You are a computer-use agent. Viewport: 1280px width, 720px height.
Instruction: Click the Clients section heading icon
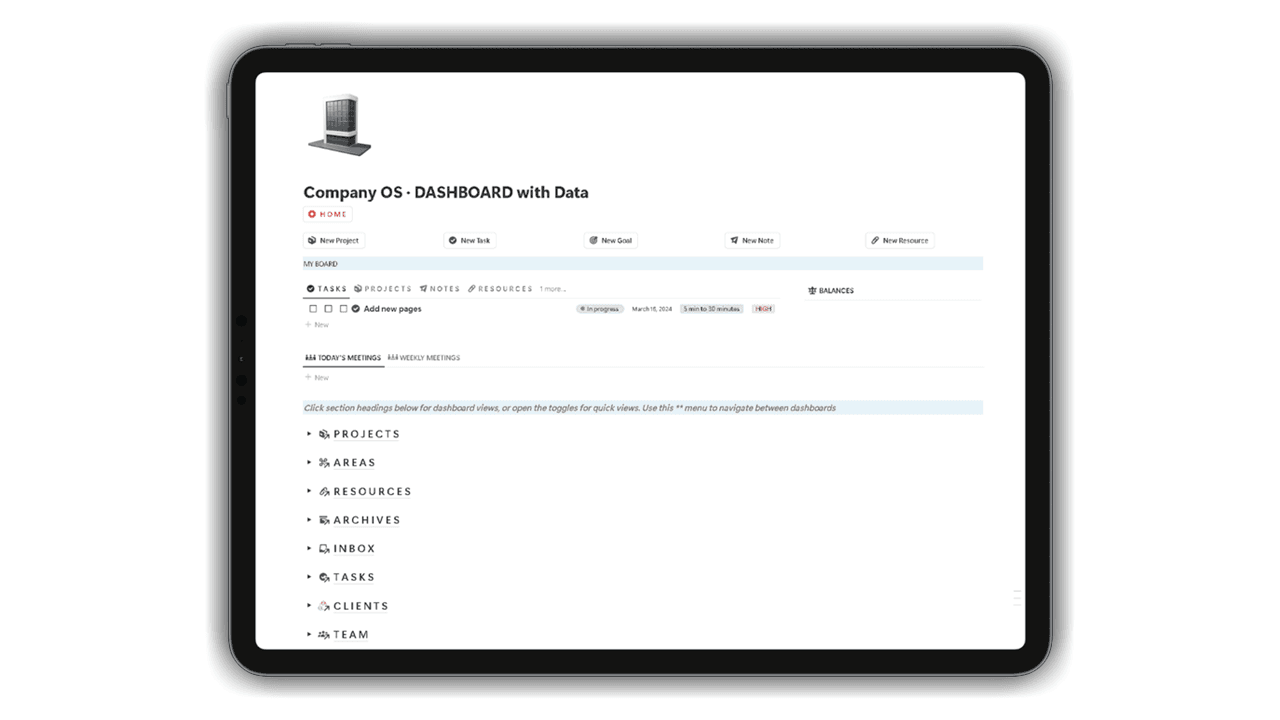[324, 606]
